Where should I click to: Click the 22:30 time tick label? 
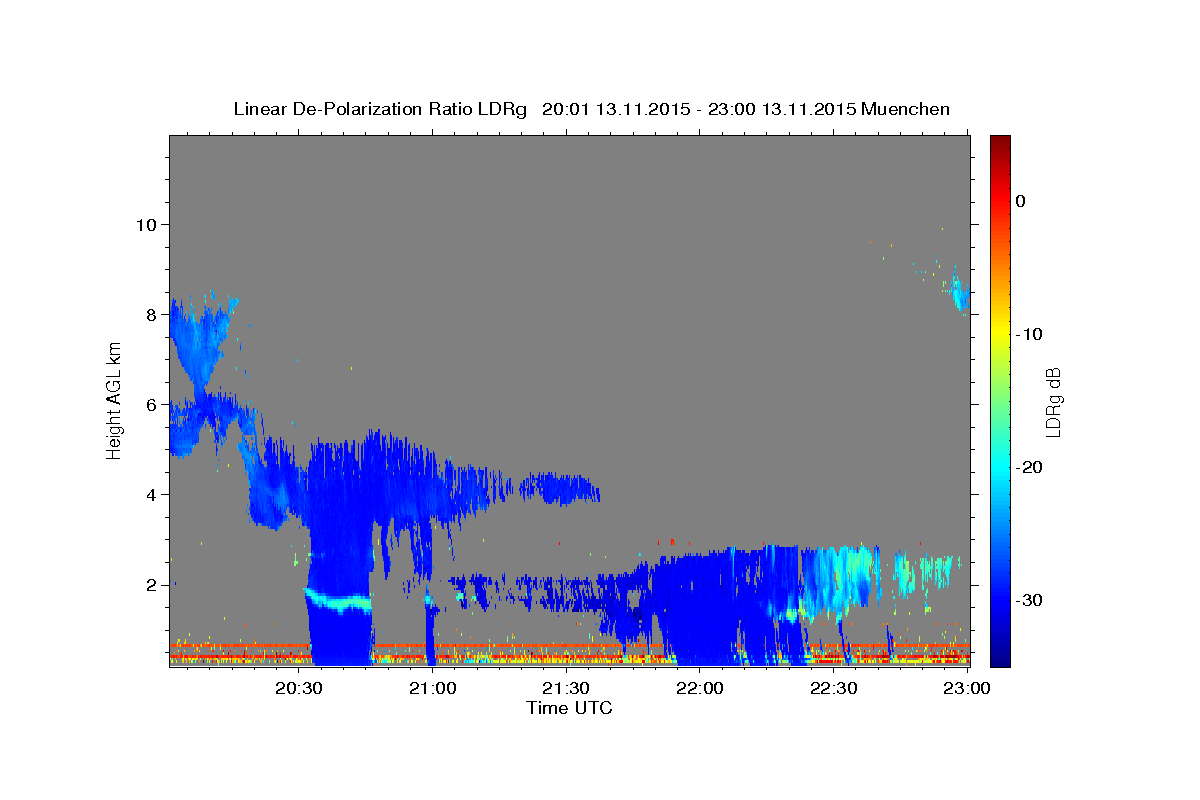click(x=833, y=689)
